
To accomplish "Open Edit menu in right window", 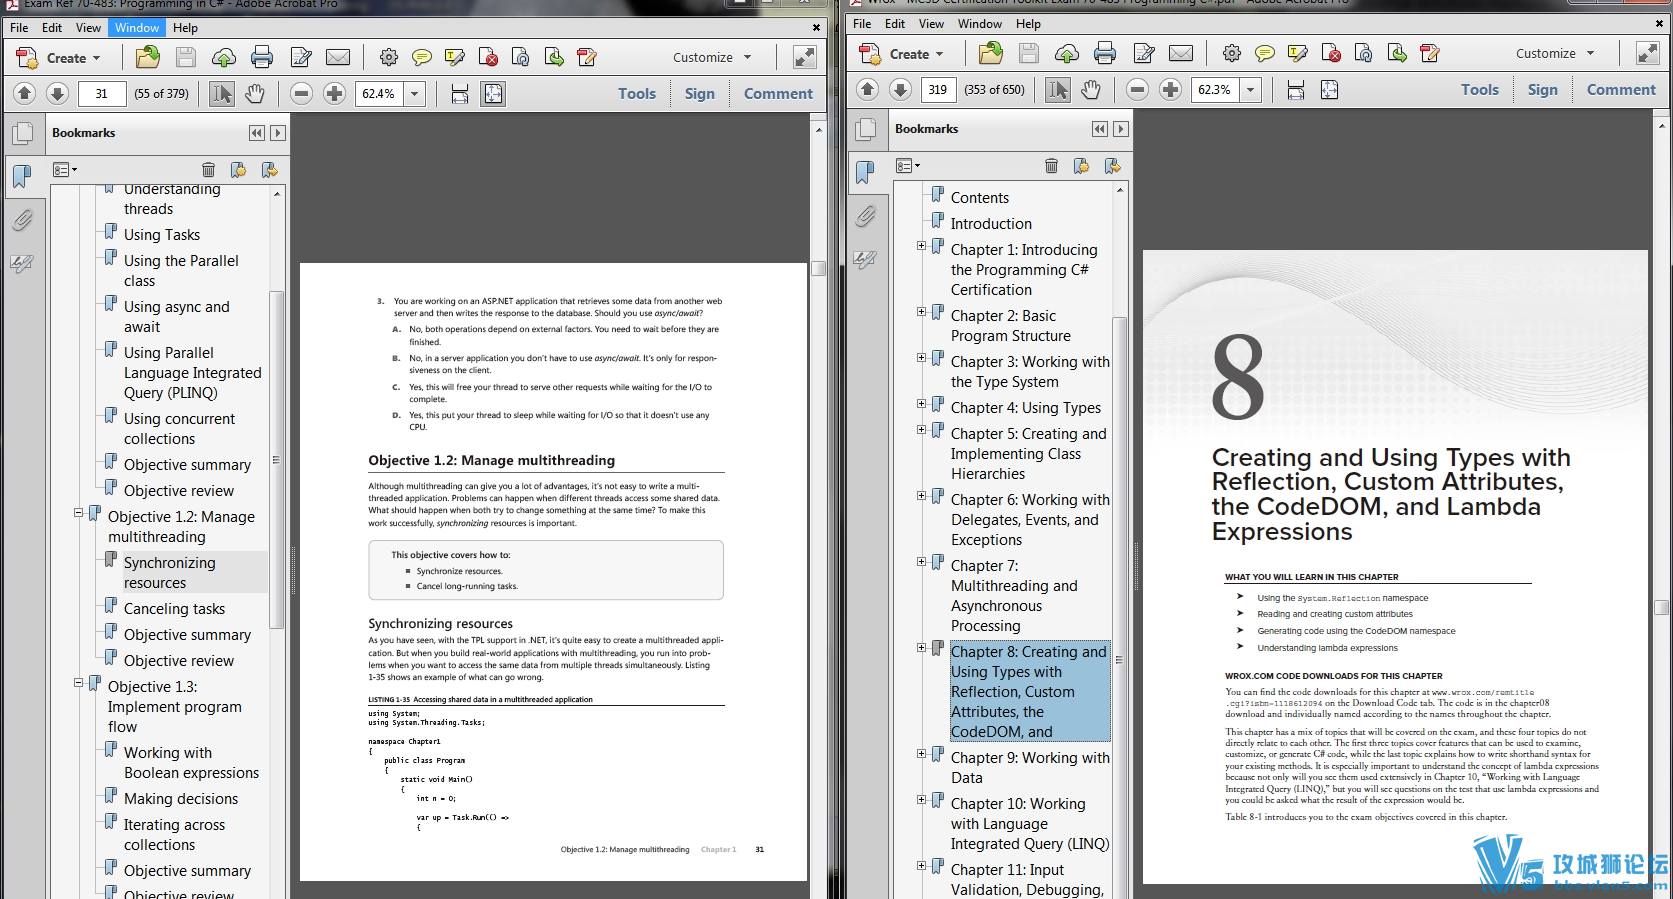I will tap(895, 23).
